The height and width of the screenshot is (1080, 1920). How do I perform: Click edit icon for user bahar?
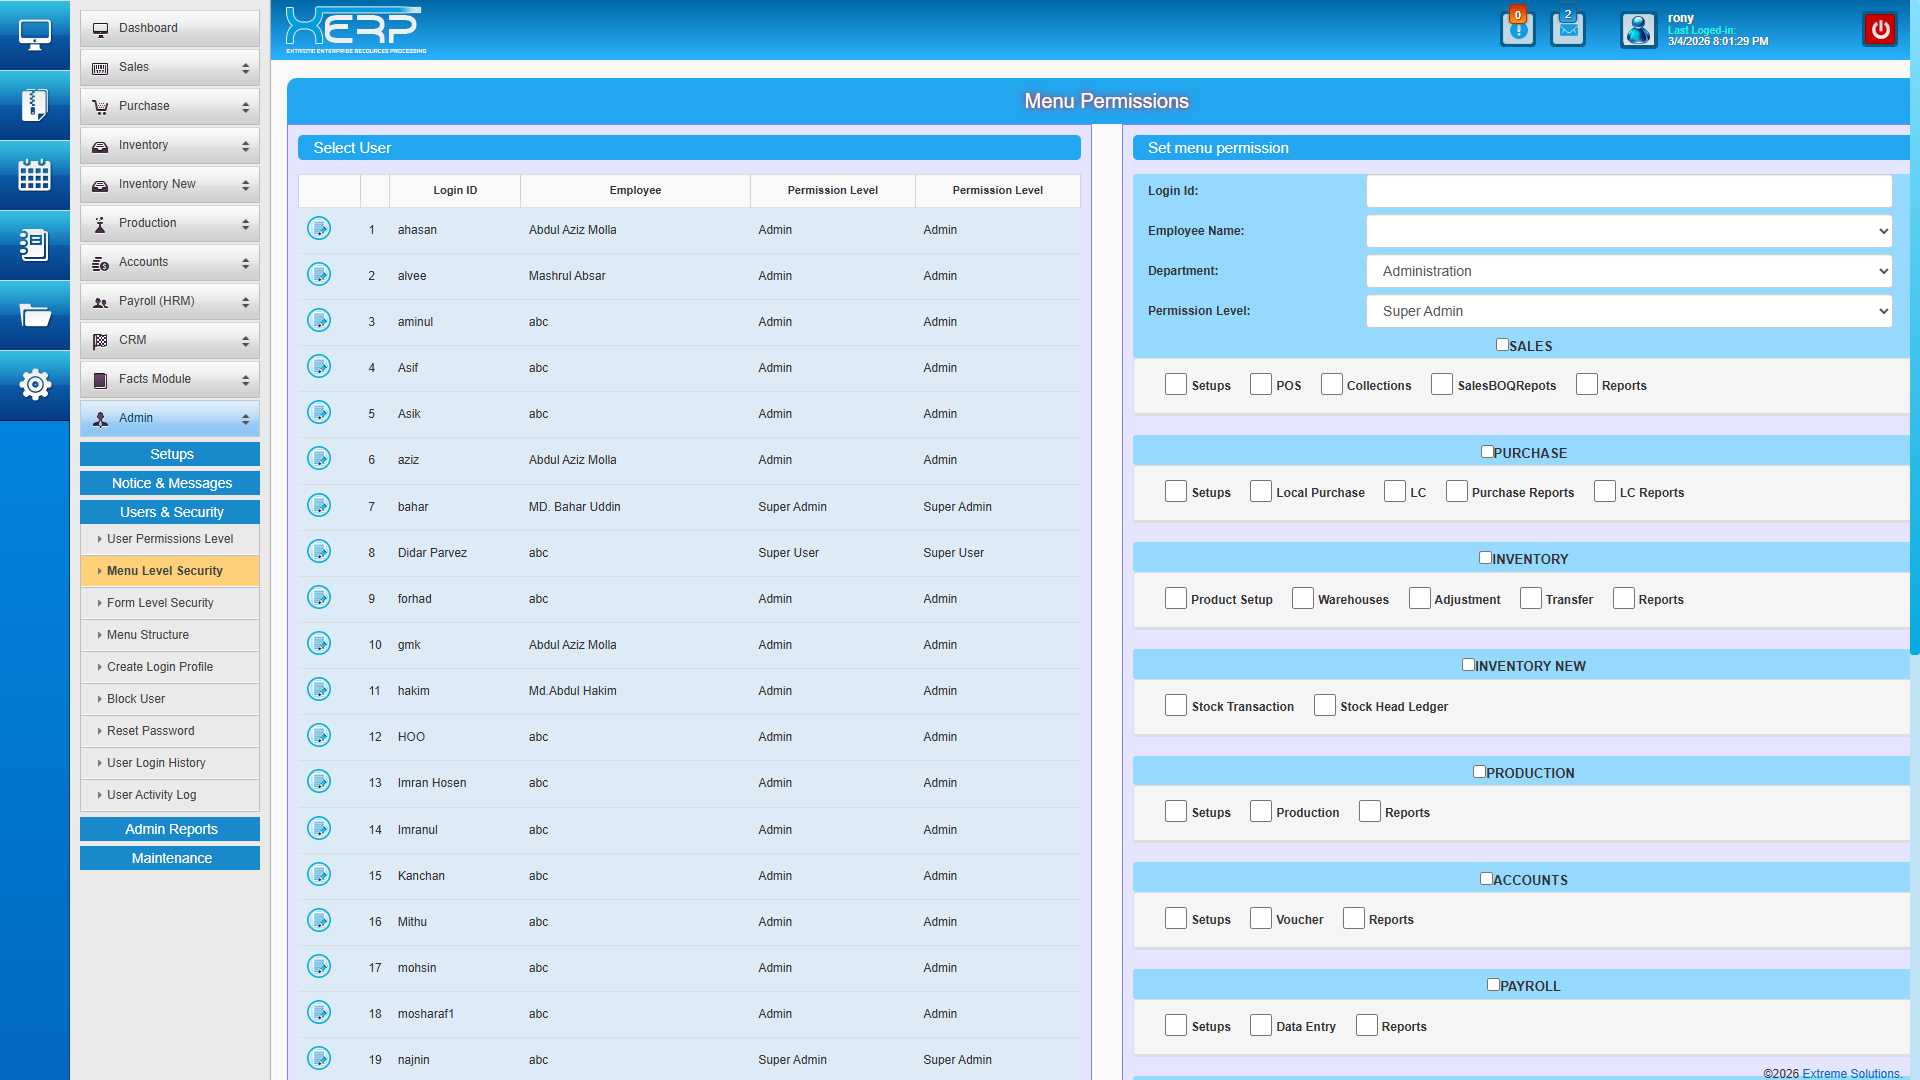click(x=319, y=506)
